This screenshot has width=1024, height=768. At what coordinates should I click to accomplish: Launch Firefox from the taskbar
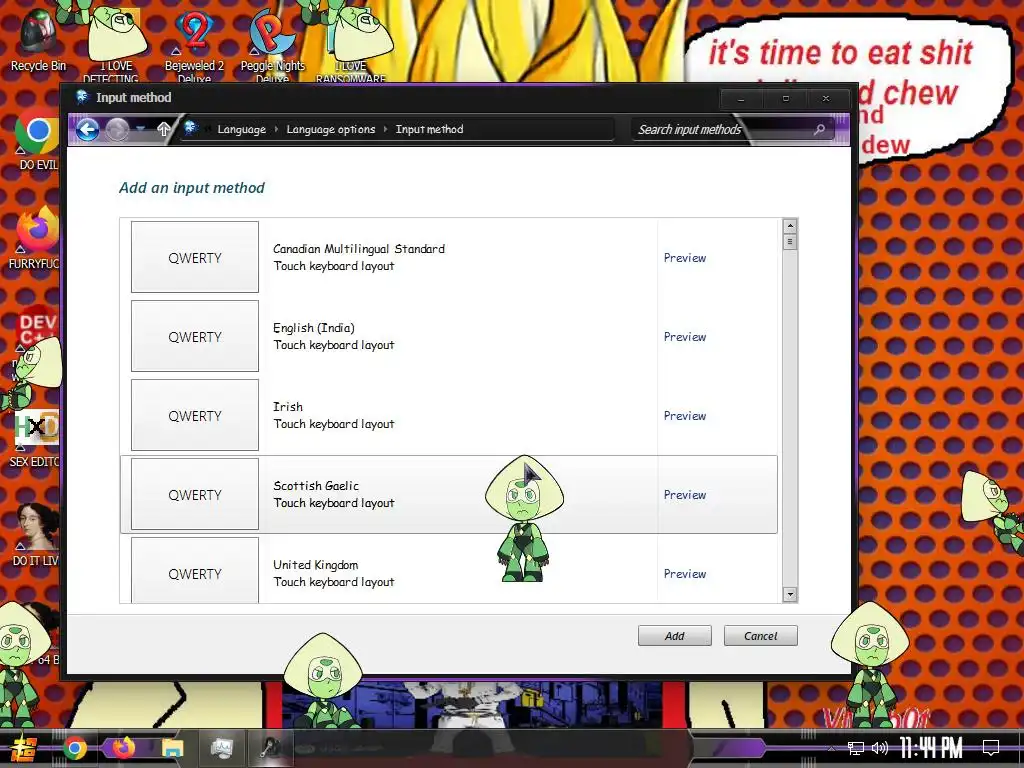(123, 748)
